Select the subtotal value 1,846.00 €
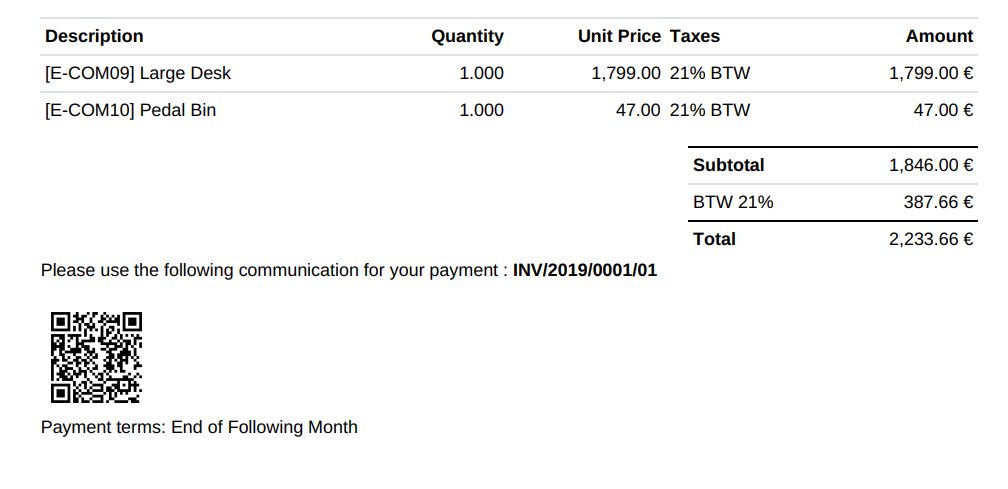Screen dimensions: 1008x489 (x=931, y=165)
